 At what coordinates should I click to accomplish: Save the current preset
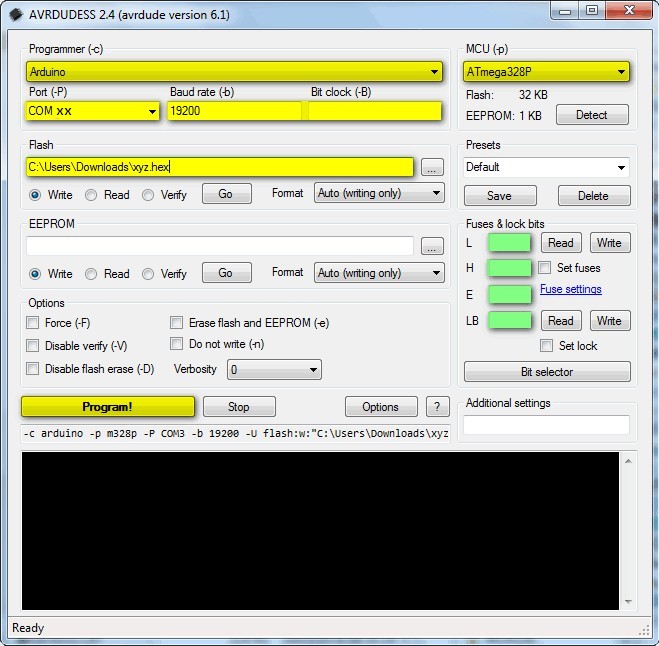500,196
